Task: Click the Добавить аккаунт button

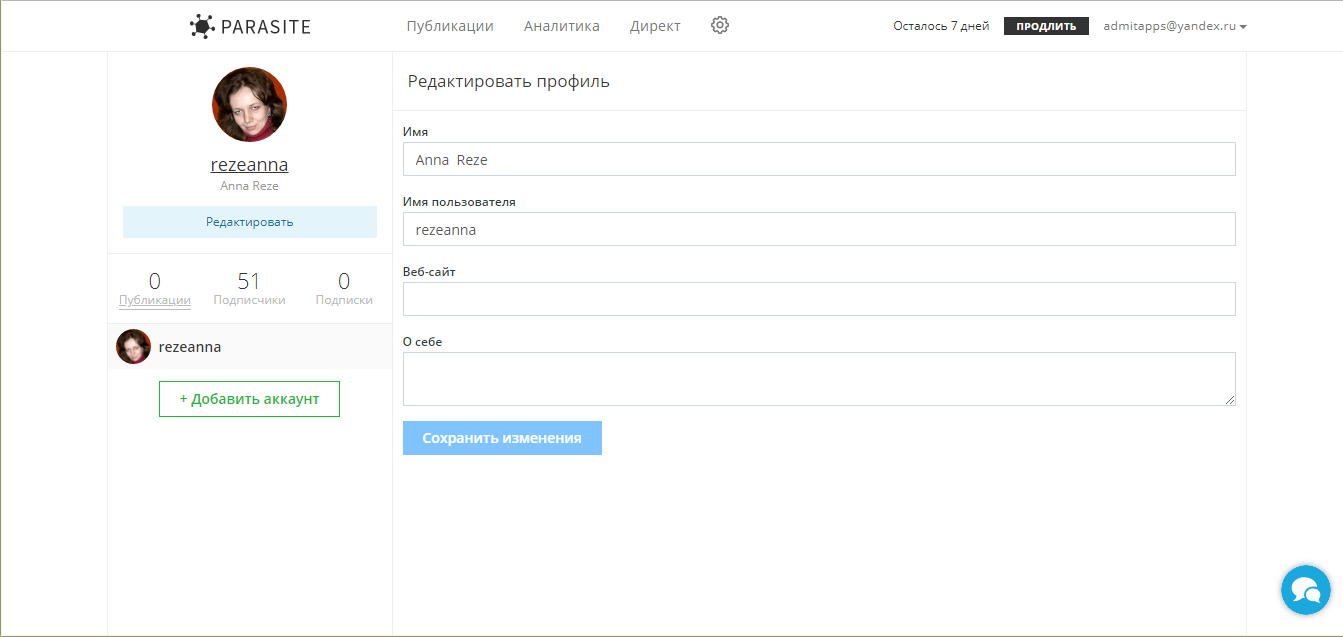Action: (x=249, y=399)
